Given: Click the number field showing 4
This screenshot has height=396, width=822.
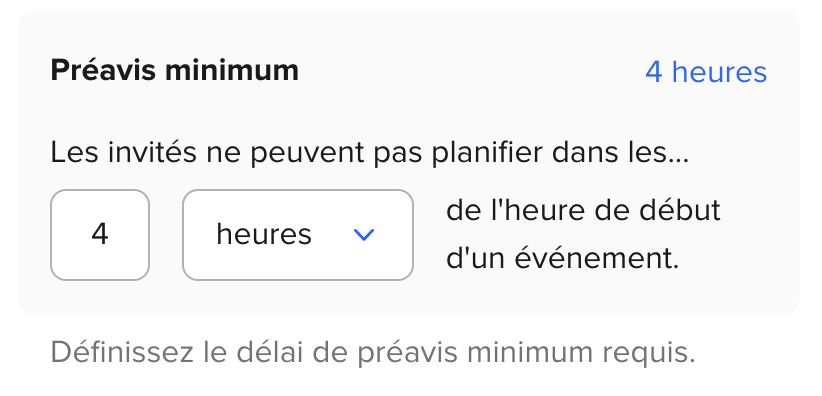Looking at the screenshot, I should click(100, 235).
